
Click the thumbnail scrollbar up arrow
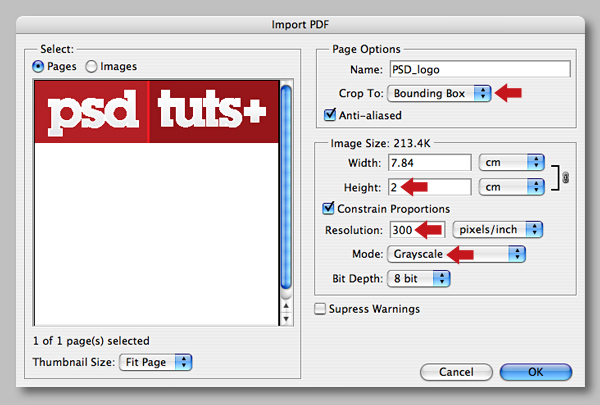tap(286, 306)
